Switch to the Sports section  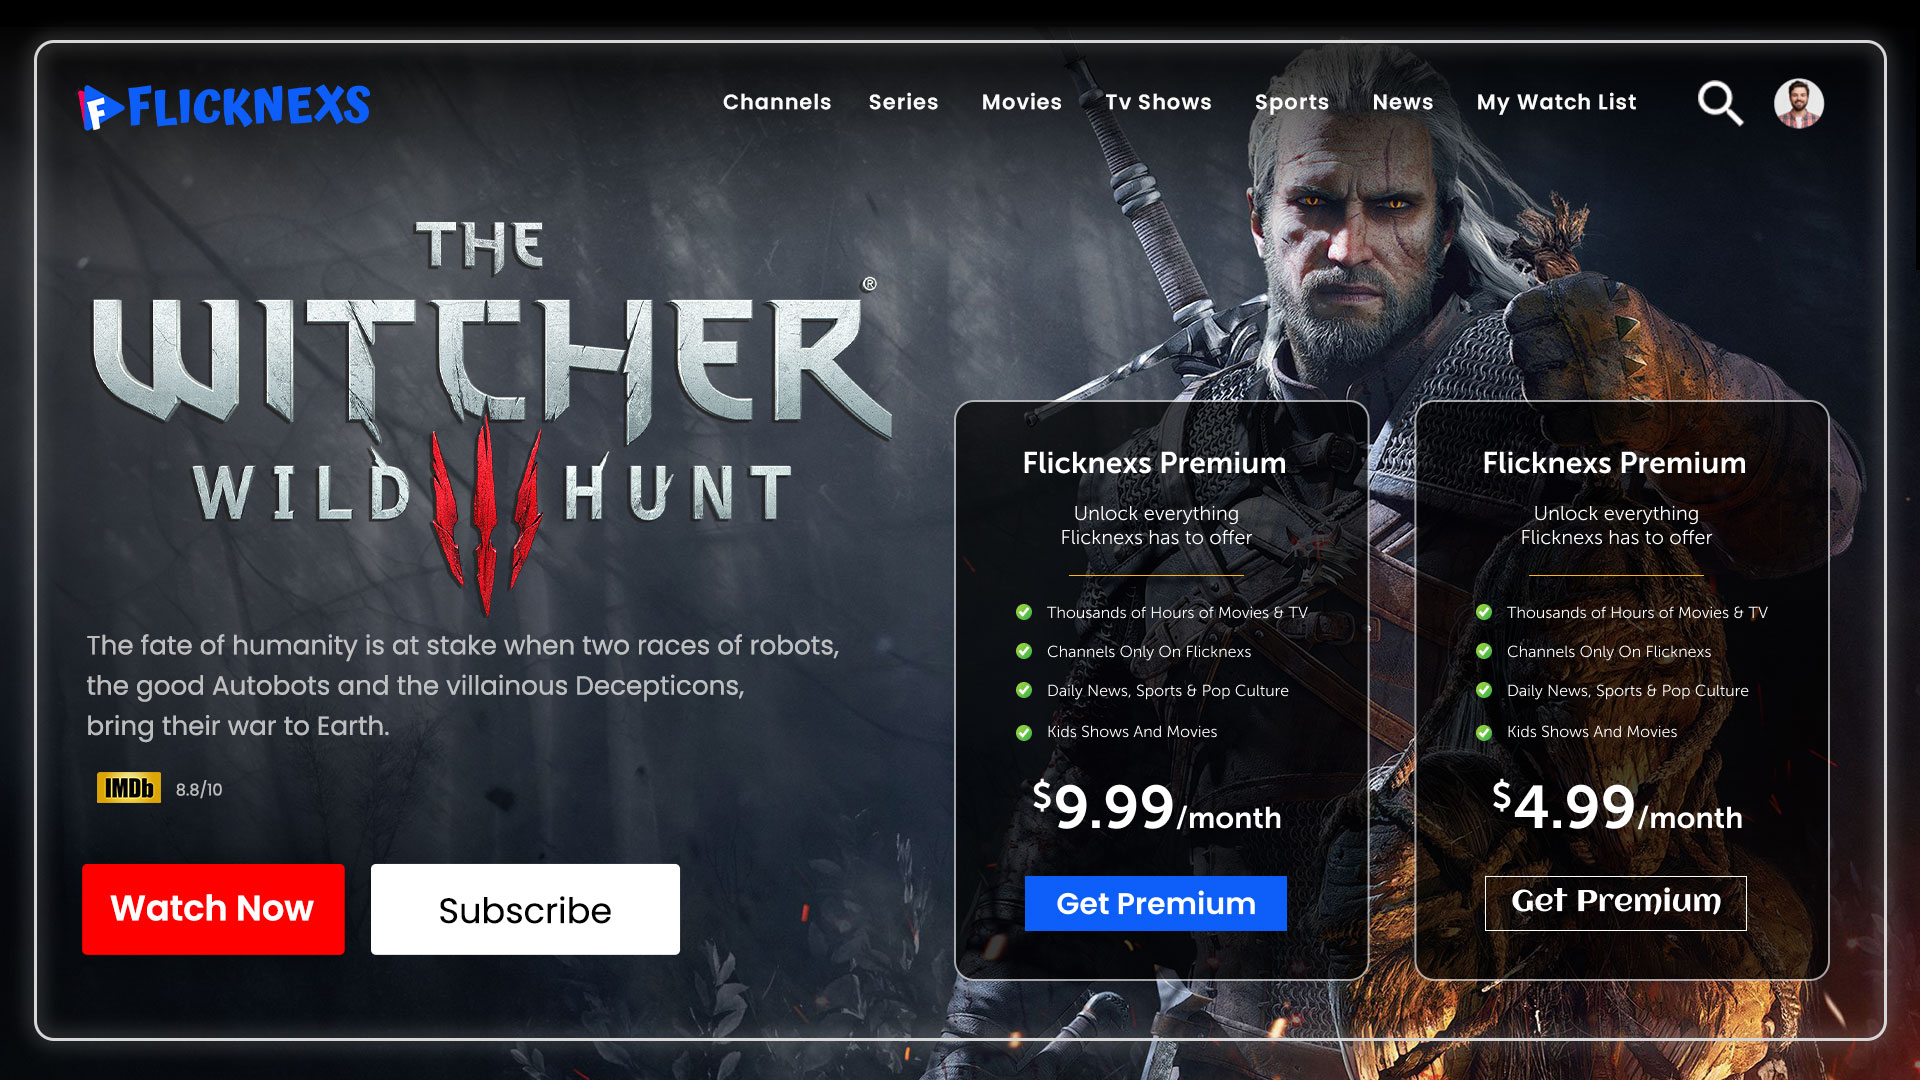(1291, 102)
